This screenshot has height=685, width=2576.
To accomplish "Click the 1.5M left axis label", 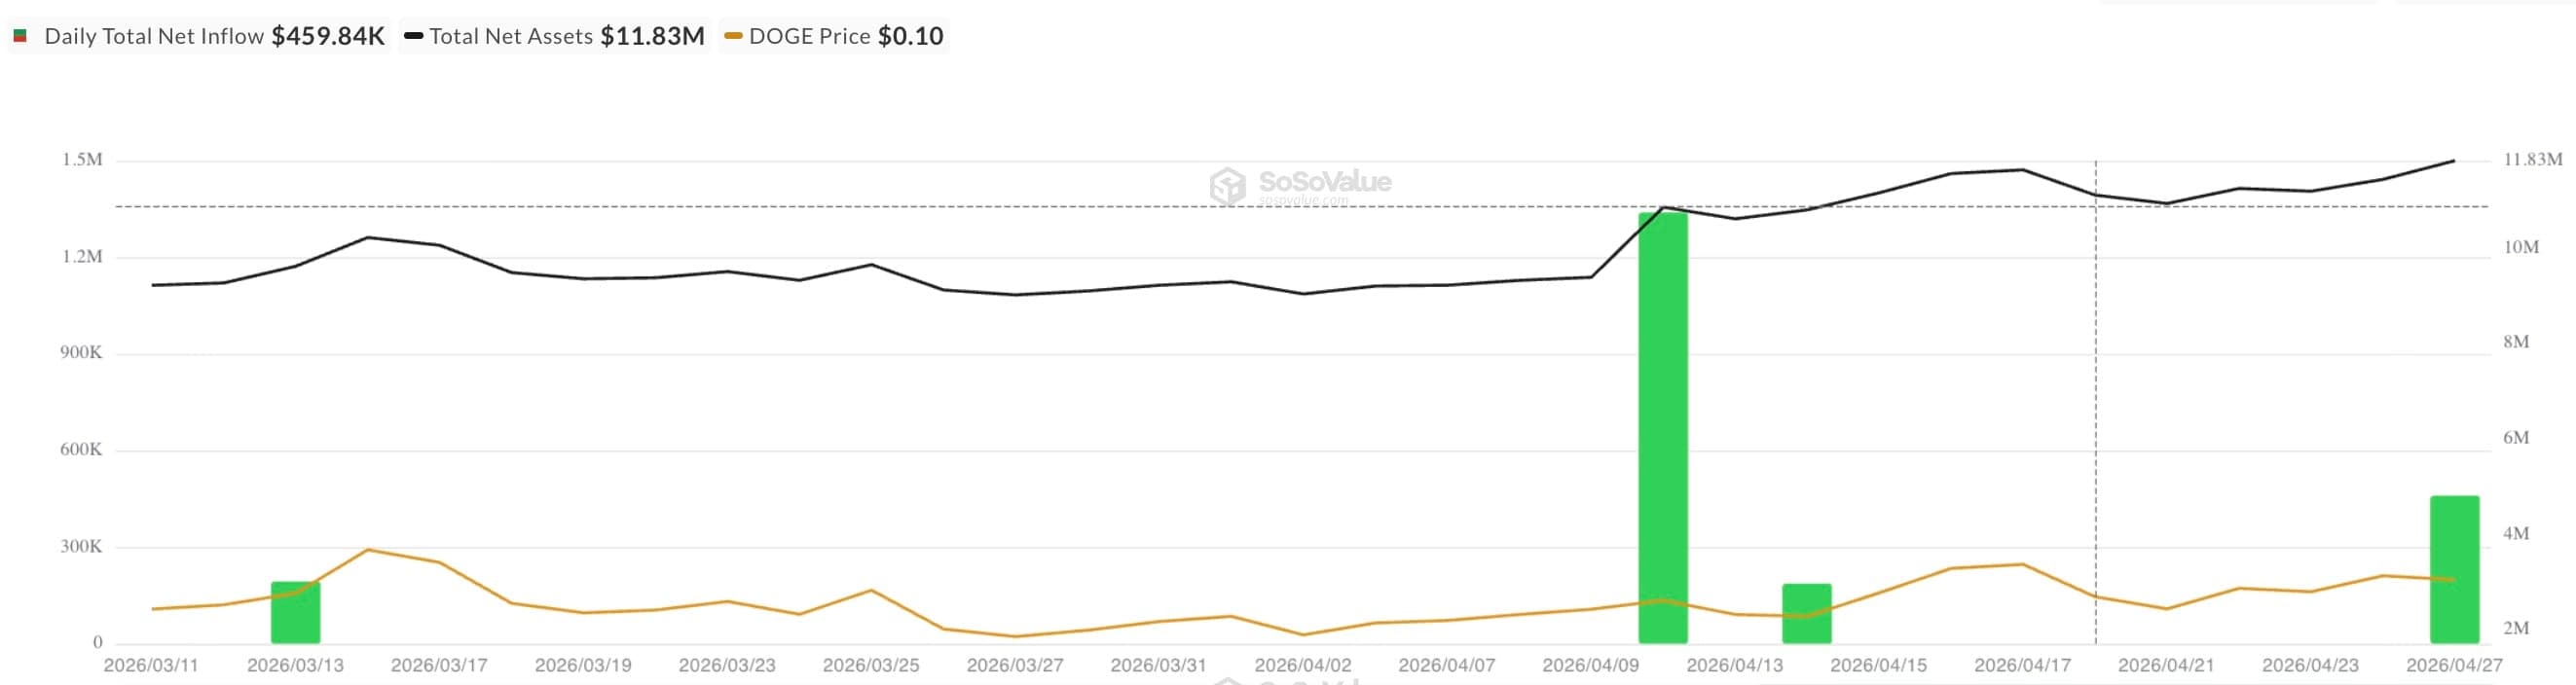I will (82, 160).
